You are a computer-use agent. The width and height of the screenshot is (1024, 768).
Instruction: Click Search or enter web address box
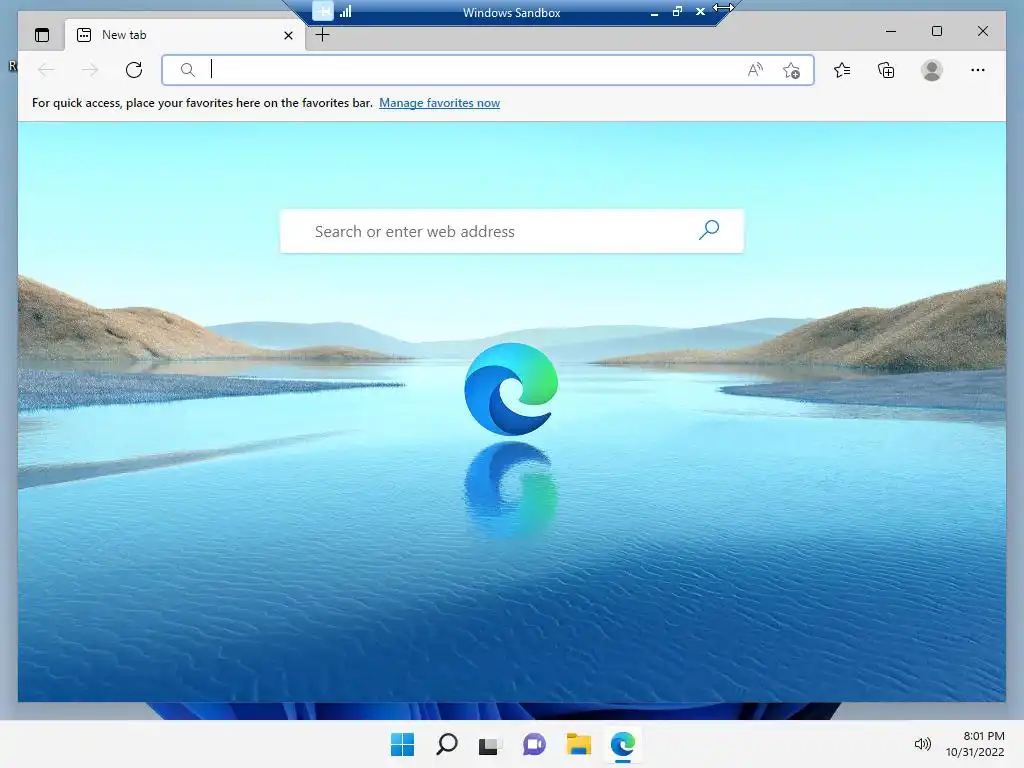(x=512, y=231)
